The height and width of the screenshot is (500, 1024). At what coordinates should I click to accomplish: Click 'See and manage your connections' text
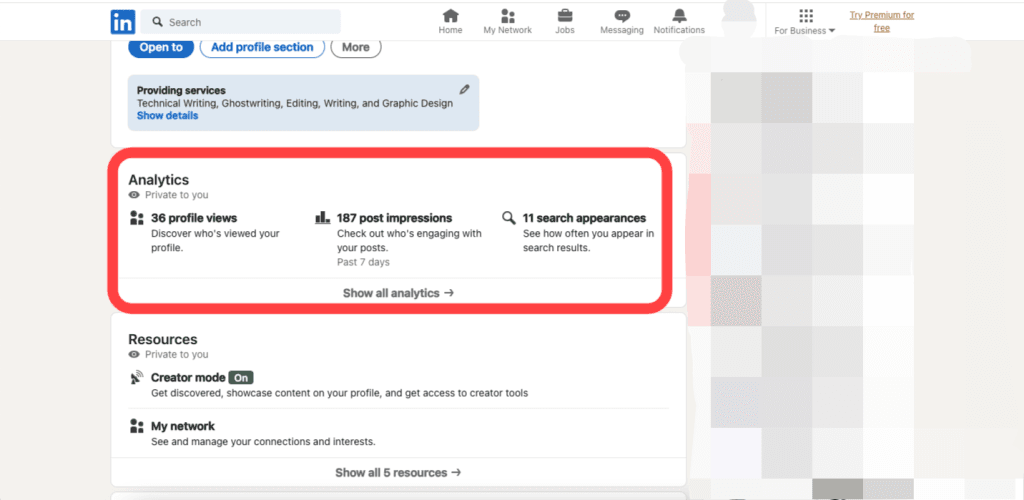(x=263, y=442)
